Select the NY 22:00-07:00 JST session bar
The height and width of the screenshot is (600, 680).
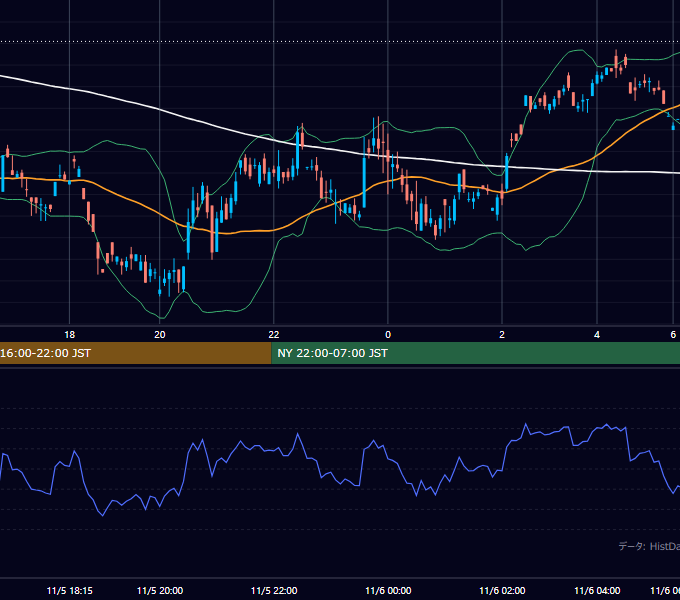coord(476,353)
